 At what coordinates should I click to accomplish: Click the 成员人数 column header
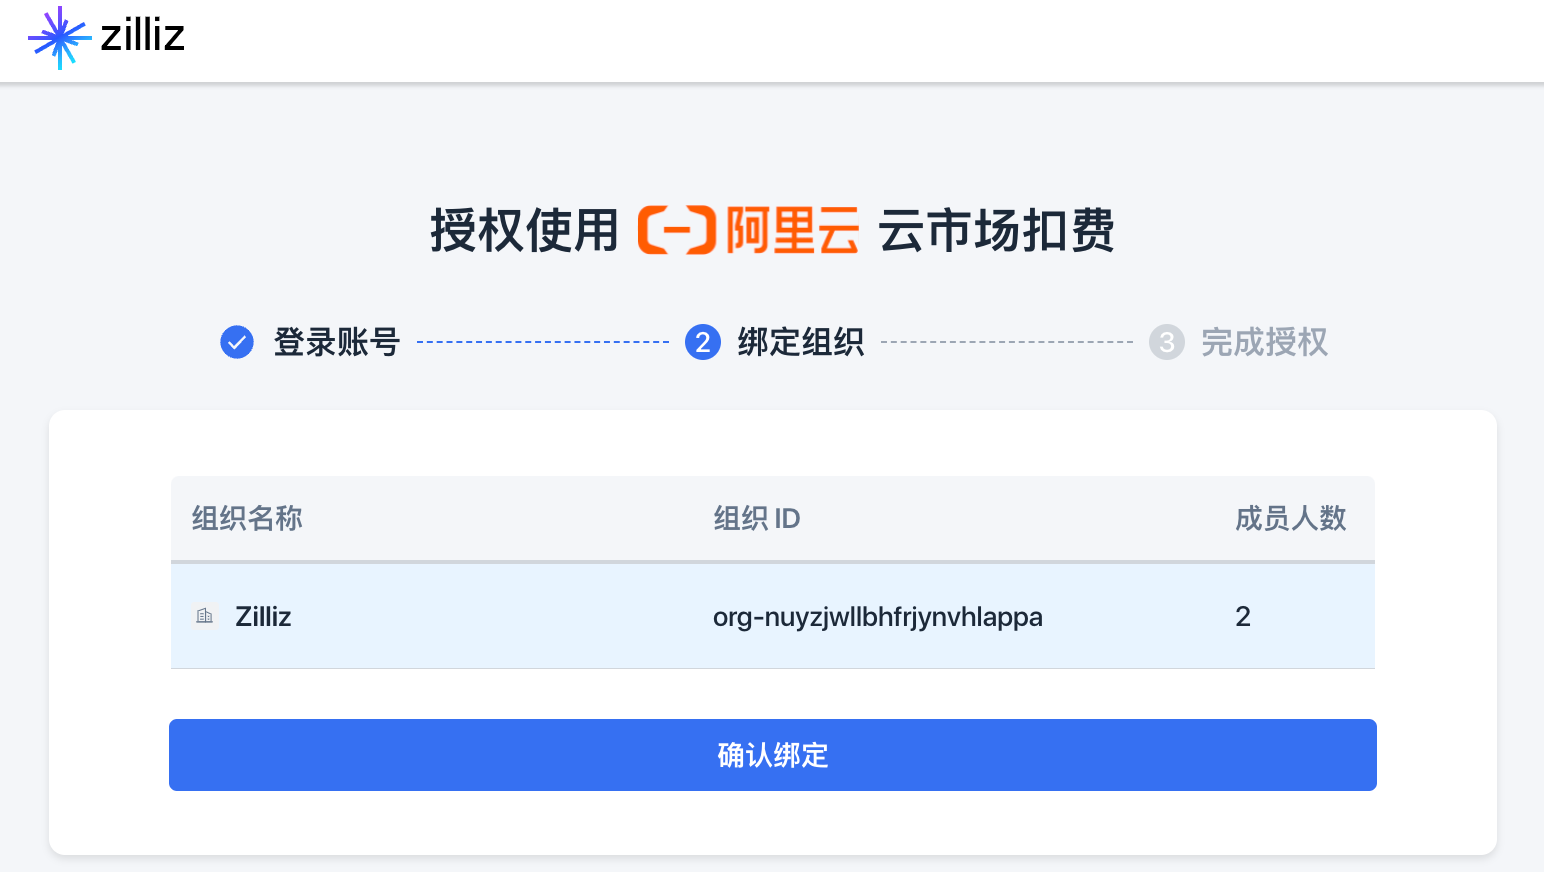click(1291, 518)
